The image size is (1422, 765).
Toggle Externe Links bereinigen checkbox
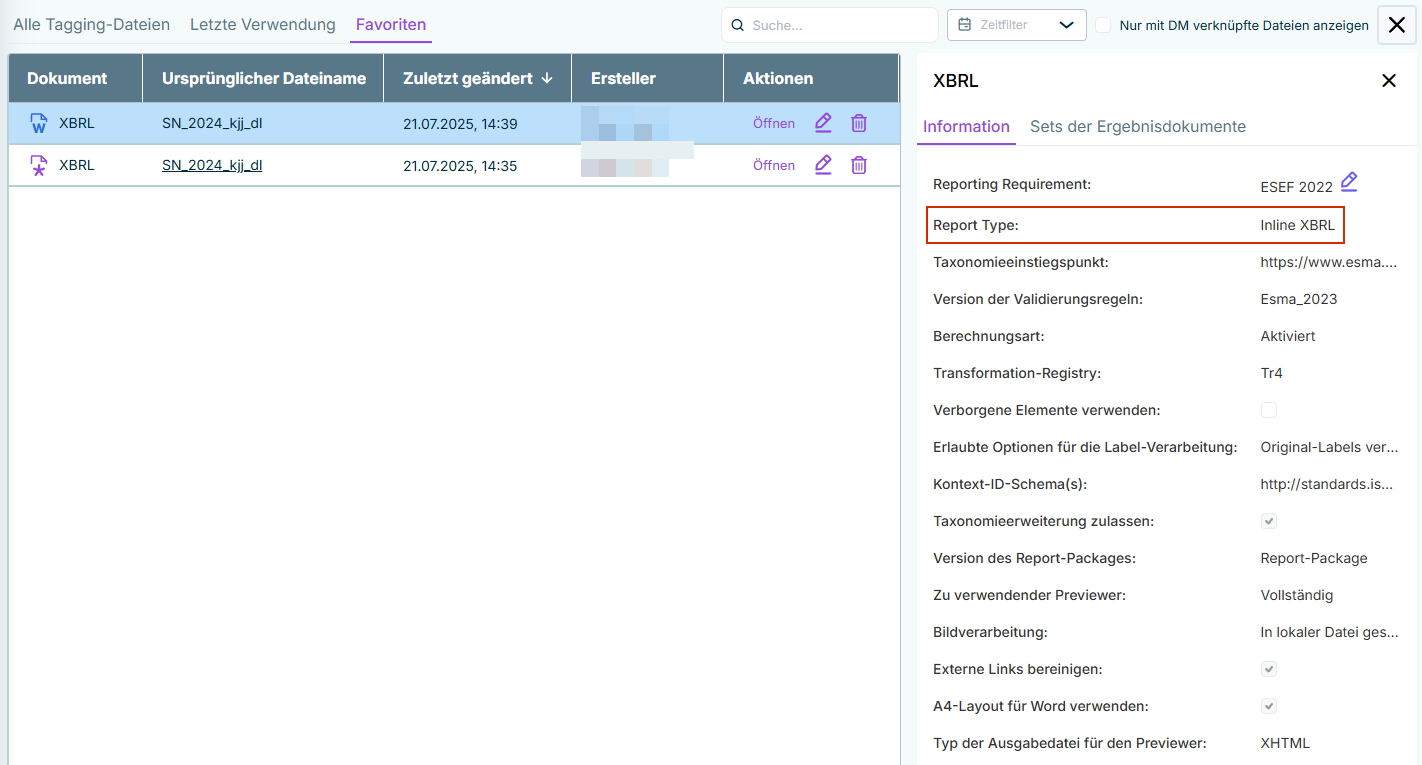tap(1269, 669)
